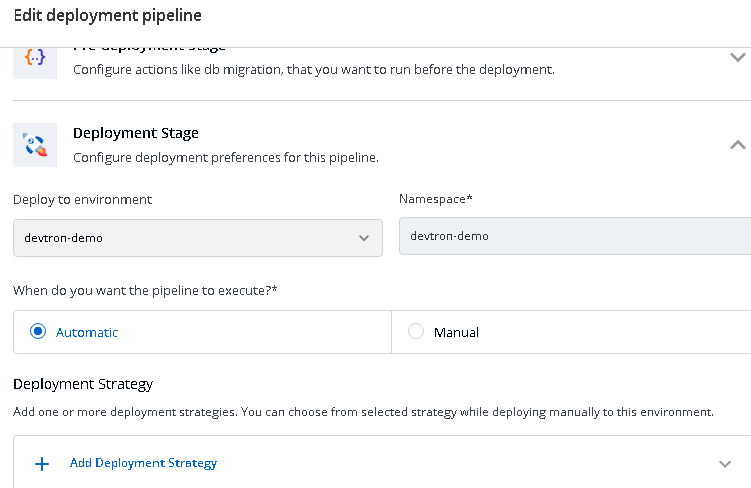751x488 pixels.
Task: Click the Deployment Strategy section heading
Action: [83, 384]
